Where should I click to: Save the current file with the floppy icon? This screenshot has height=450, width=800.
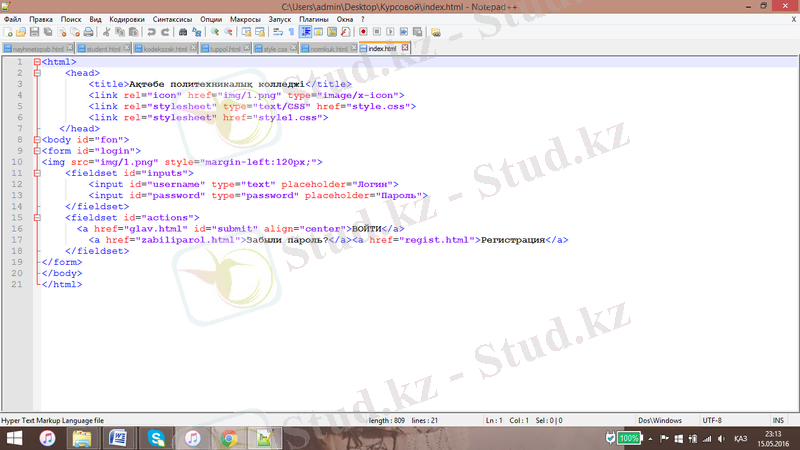tap(34, 32)
